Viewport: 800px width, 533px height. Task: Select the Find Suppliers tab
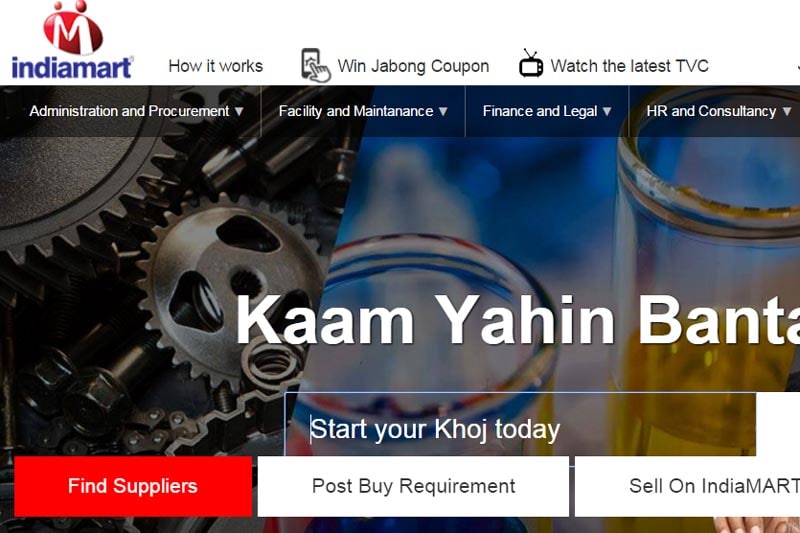pyautogui.click(x=133, y=486)
